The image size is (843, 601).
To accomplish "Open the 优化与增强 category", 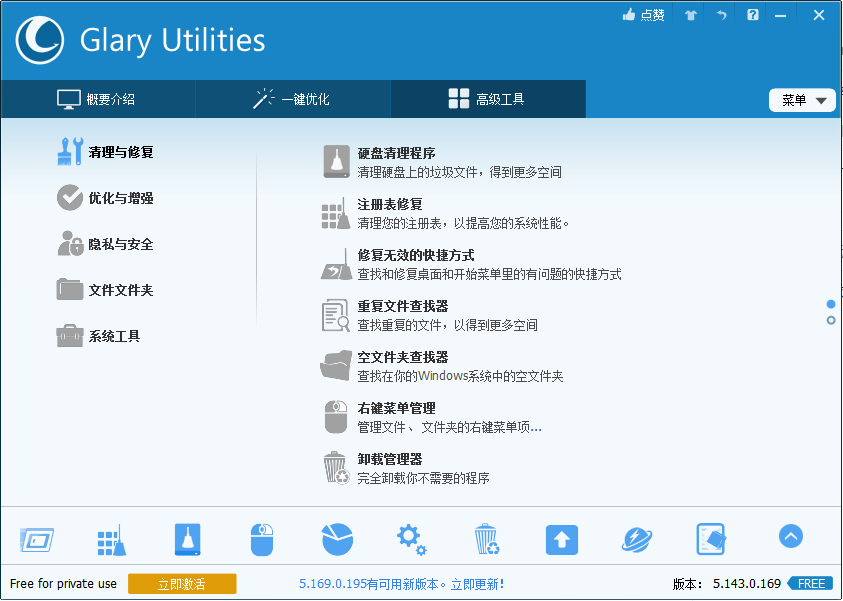I will click(105, 198).
